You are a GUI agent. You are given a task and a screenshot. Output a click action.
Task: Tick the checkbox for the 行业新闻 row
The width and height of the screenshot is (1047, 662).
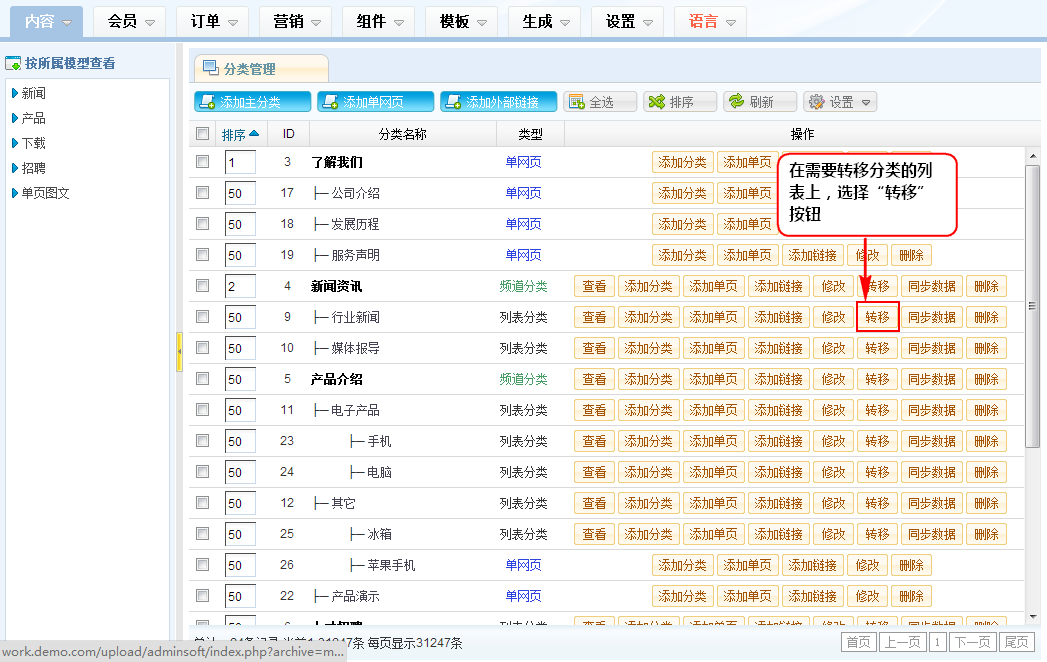pyautogui.click(x=203, y=317)
